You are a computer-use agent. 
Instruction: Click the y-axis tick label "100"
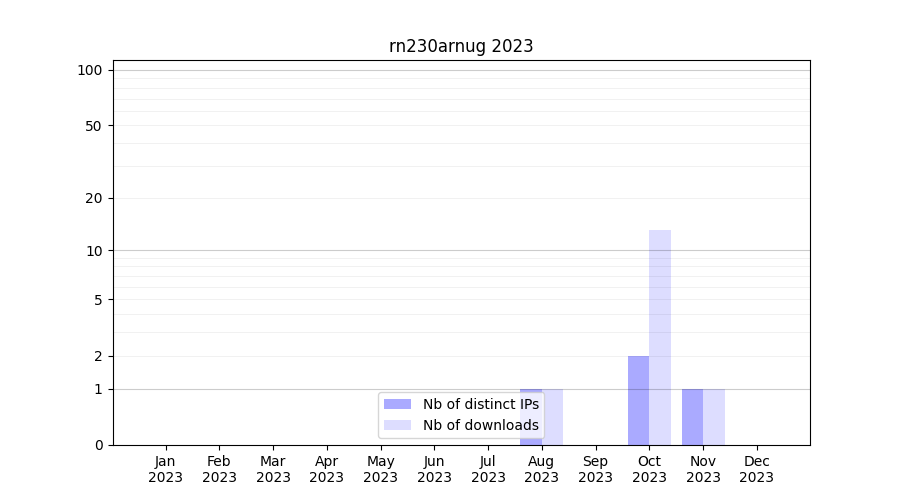pyautogui.click(x=90, y=70)
